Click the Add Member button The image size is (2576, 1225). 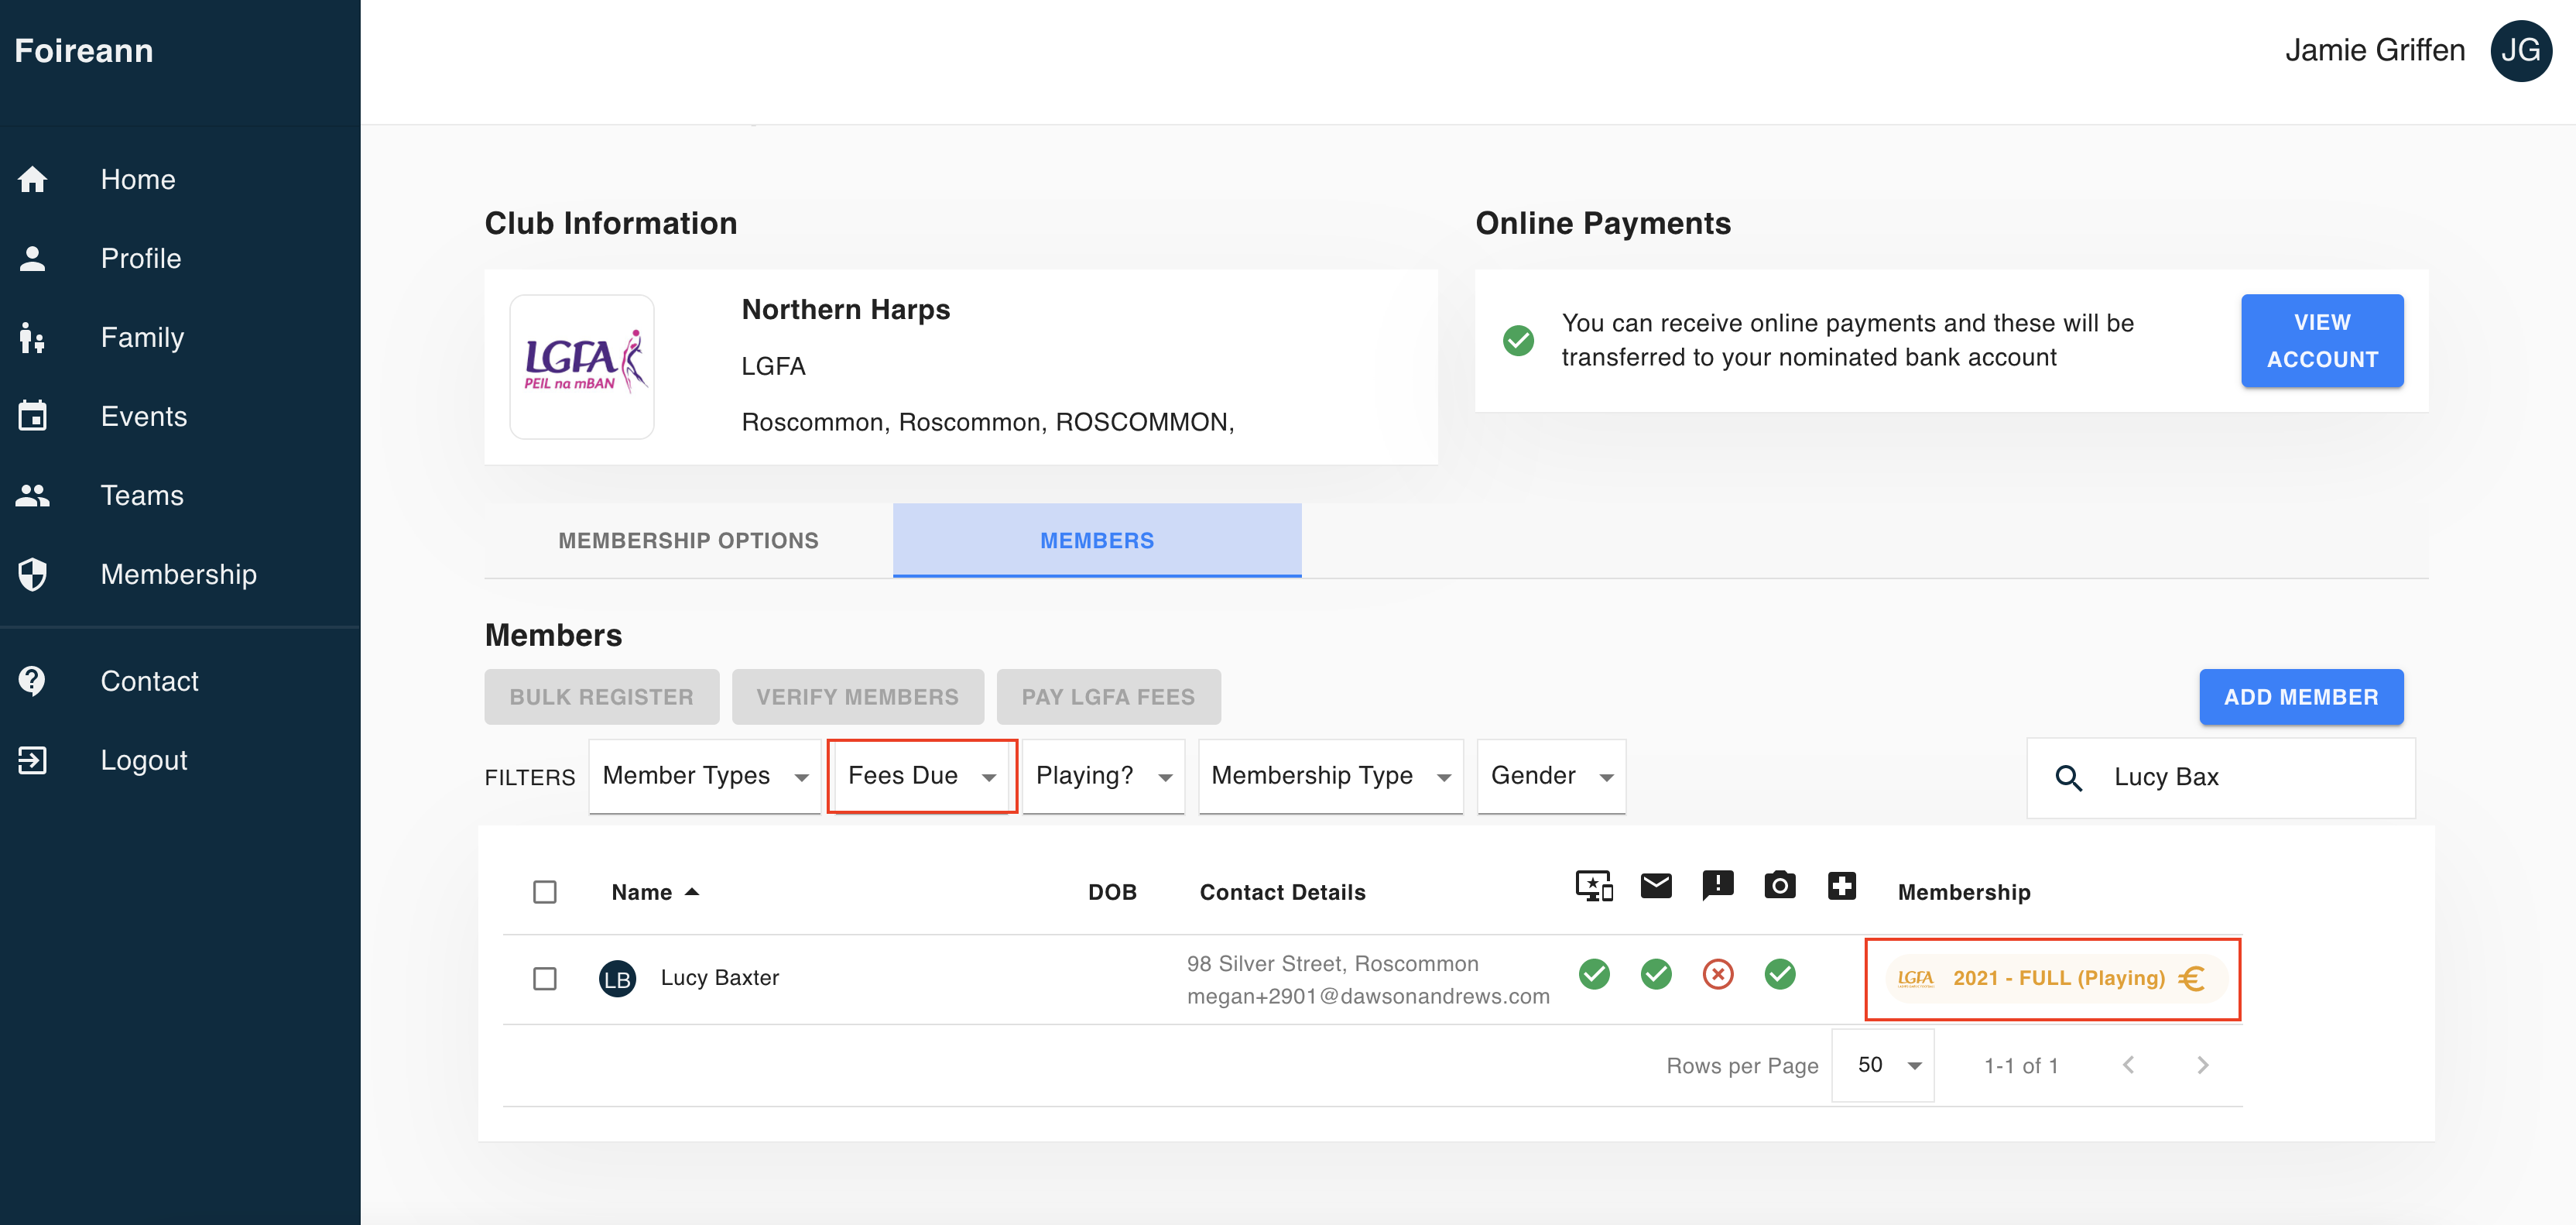(x=2301, y=697)
